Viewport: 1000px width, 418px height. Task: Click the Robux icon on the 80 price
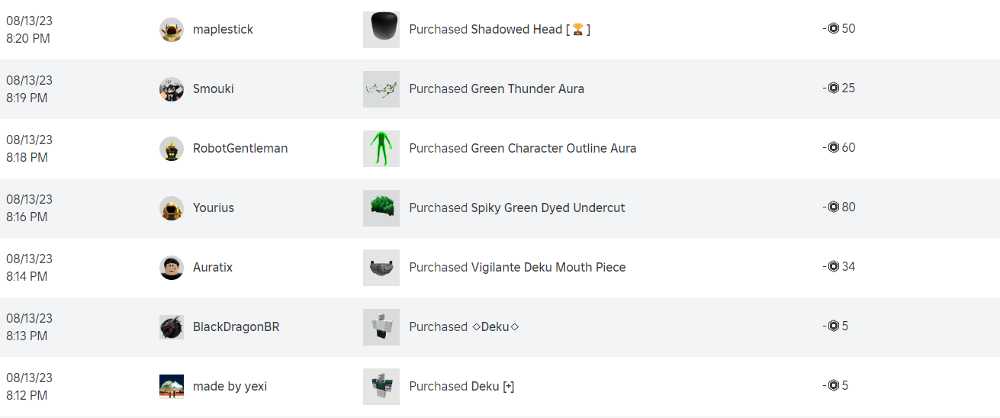point(833,208)
